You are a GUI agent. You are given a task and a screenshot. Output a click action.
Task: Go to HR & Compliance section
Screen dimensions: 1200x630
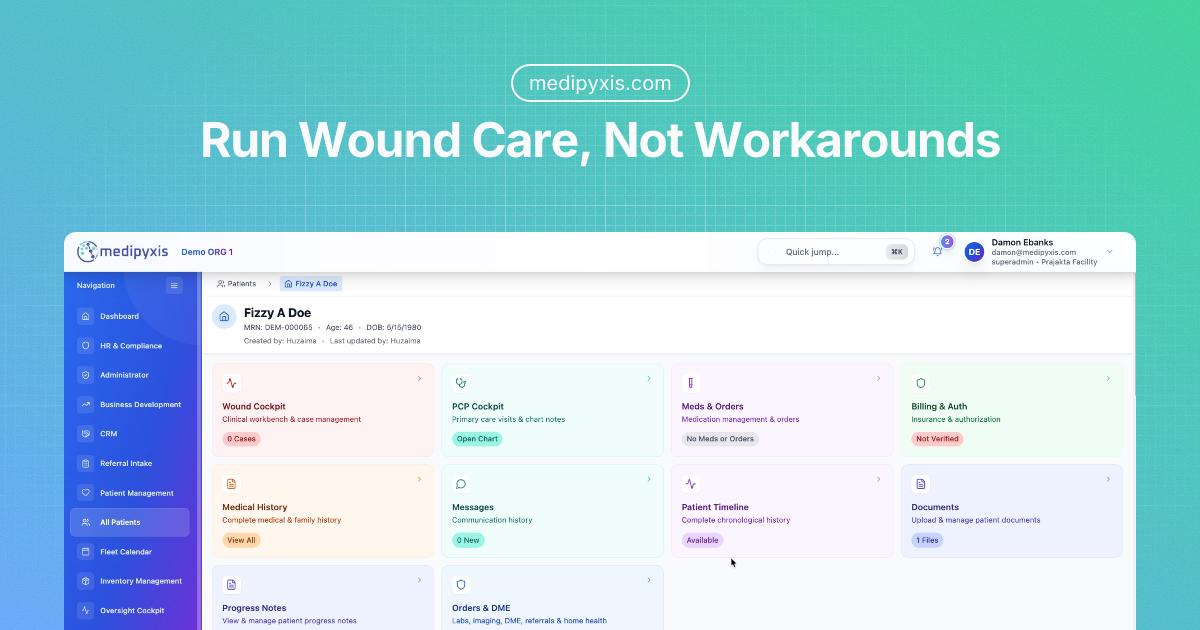tap(129, 346)
